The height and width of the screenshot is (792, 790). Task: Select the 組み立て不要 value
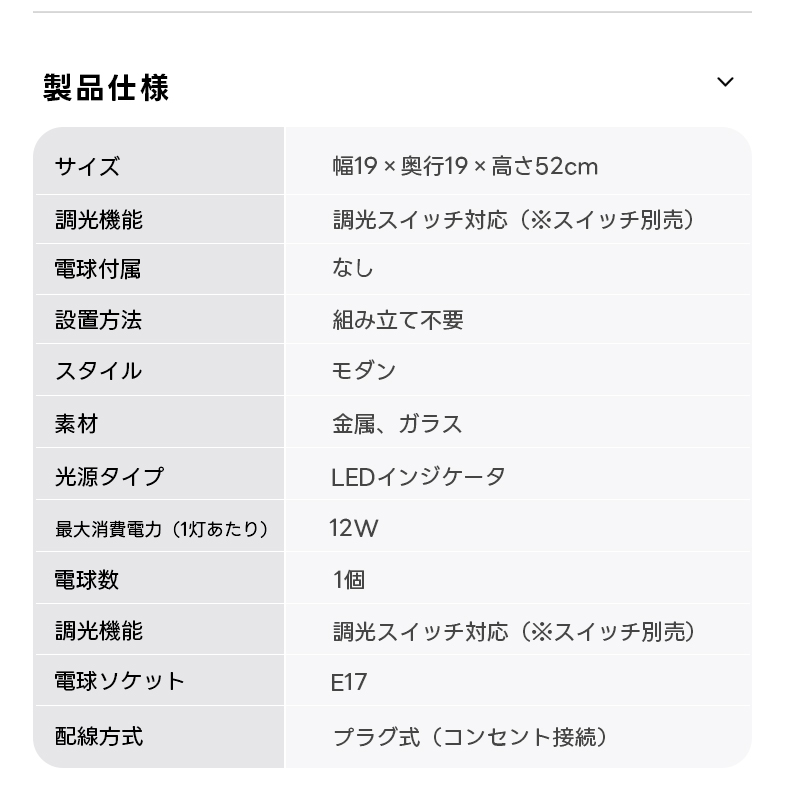[x=398, y=320]
